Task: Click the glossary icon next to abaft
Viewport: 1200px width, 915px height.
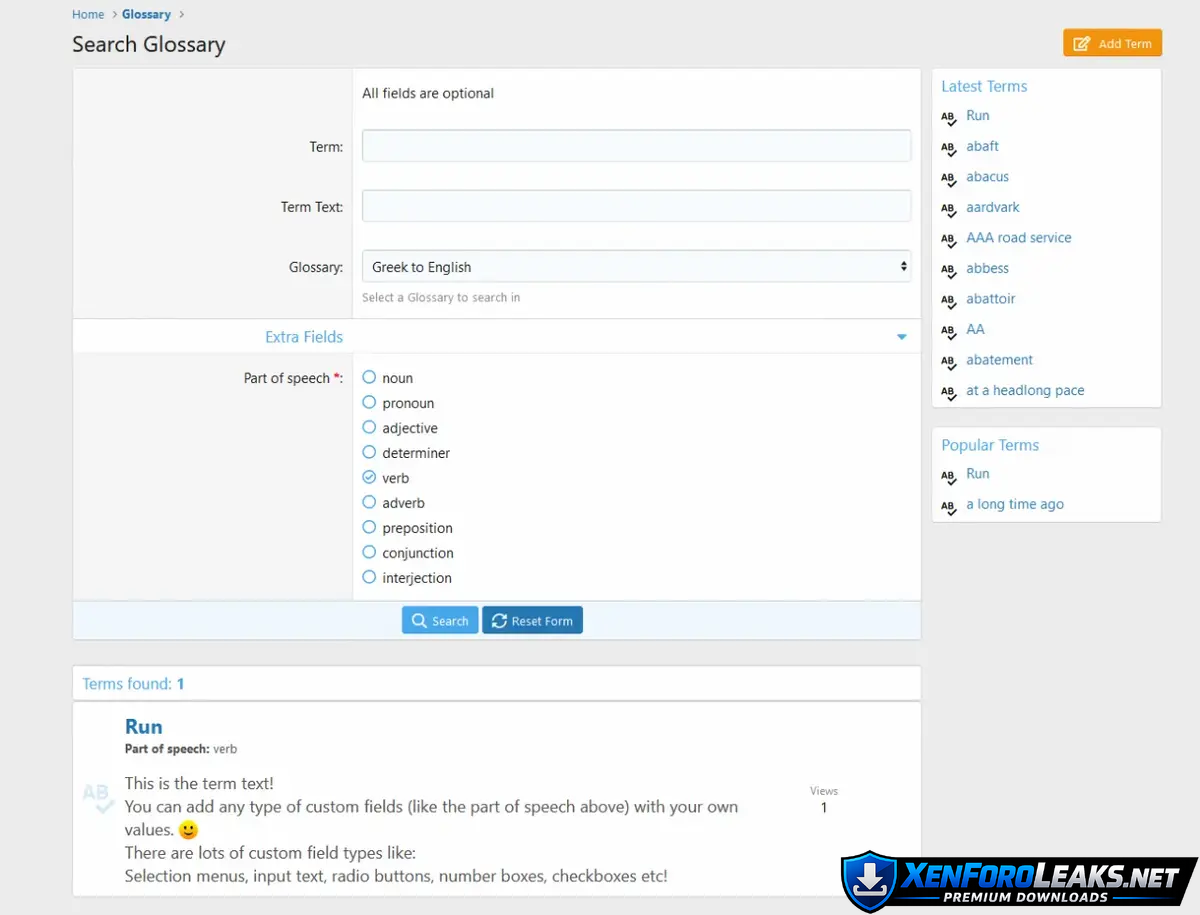Action: (949, 148)
